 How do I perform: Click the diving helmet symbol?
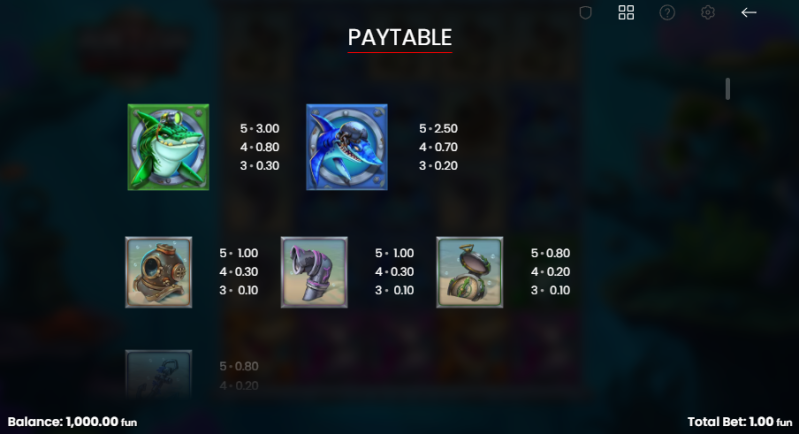(158, 272)
